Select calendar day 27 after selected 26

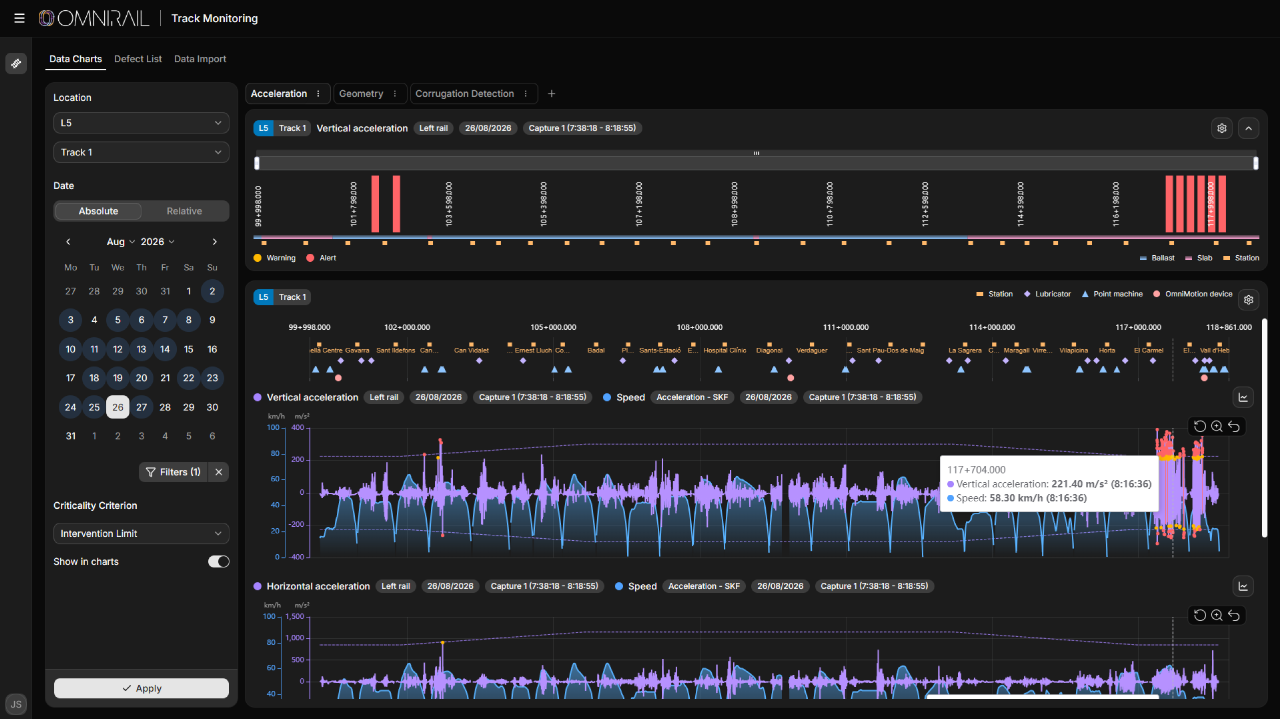(x=141, y=407)
